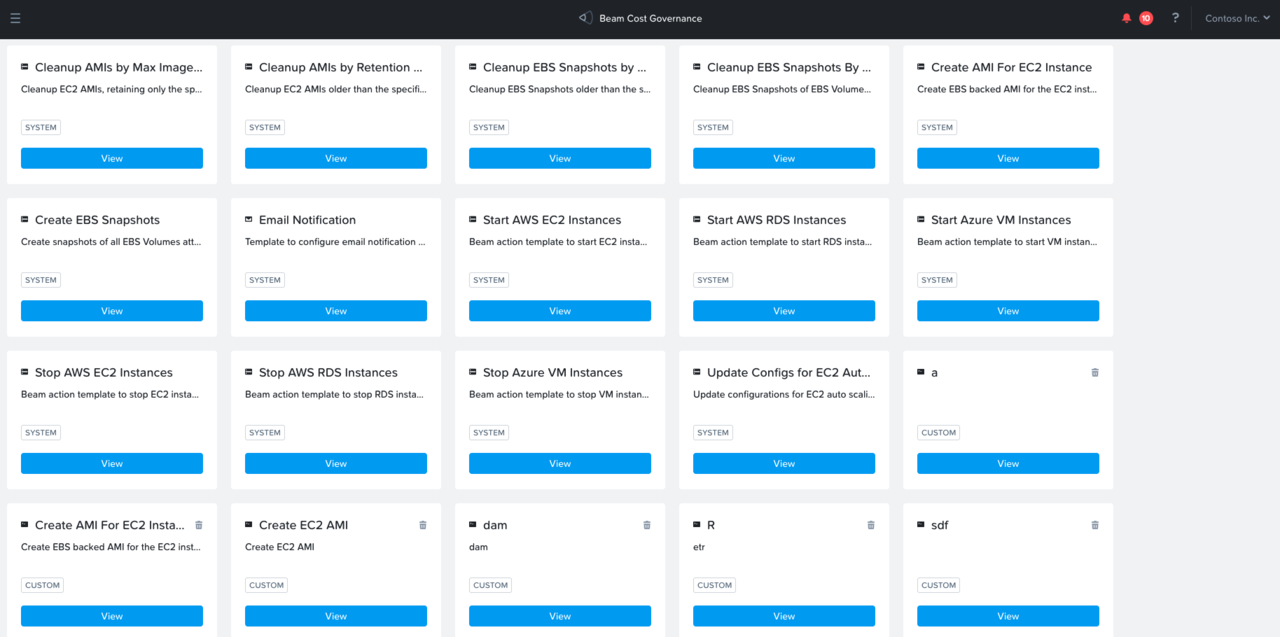This screenshot has height=637, width=1280.
Task: Click the Start AWS RDS Instances title
Action: [776, 219]
